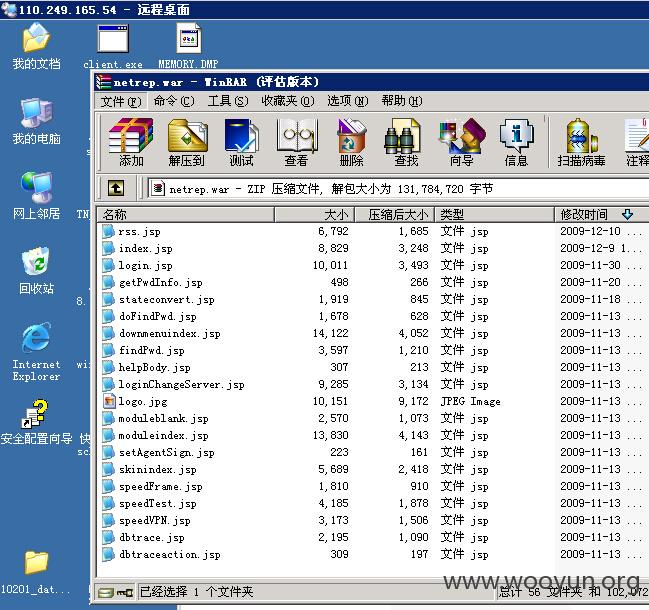The width and height of the screenshot is (649, 610).
Task: Sort by Packed Size (压缩后大小) header
Action: point(394,214)
